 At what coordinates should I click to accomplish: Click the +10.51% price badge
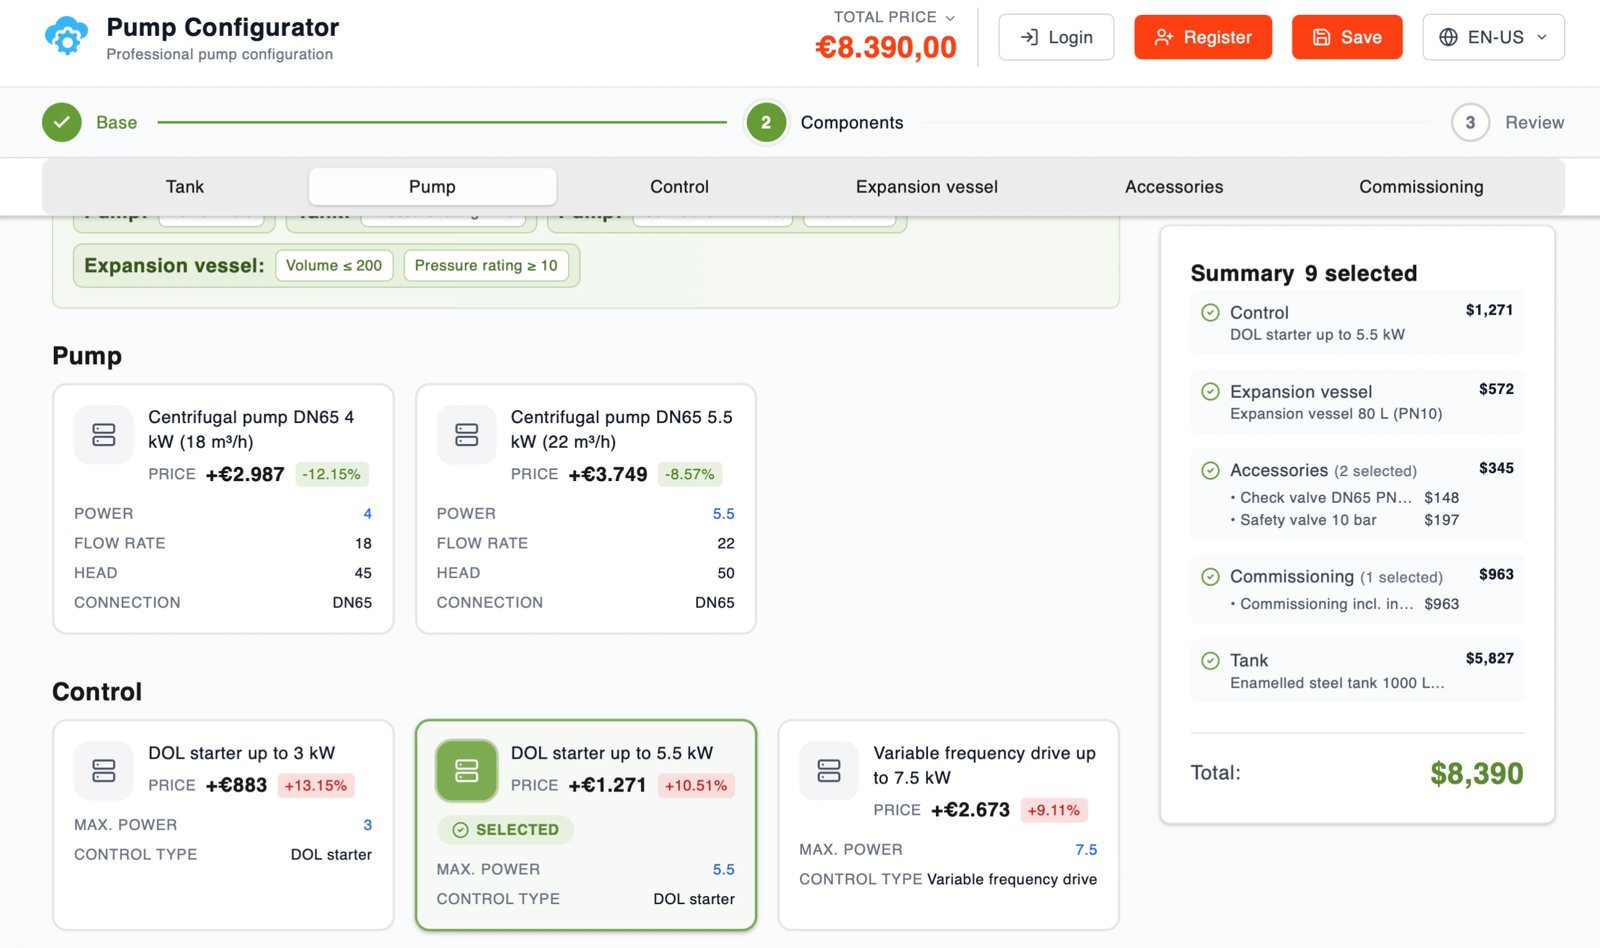coord(696,785)
